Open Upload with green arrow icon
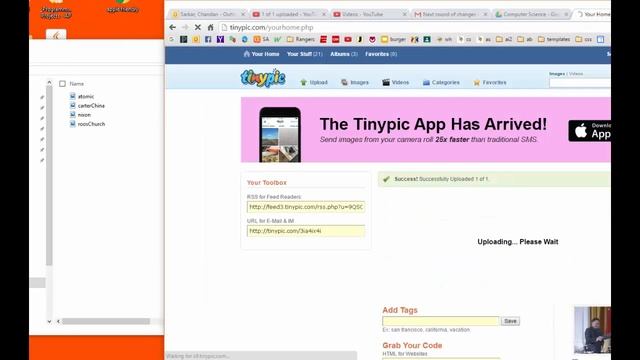Image resolution: width=640 pixels, height=360 pixels. (314, 82)
